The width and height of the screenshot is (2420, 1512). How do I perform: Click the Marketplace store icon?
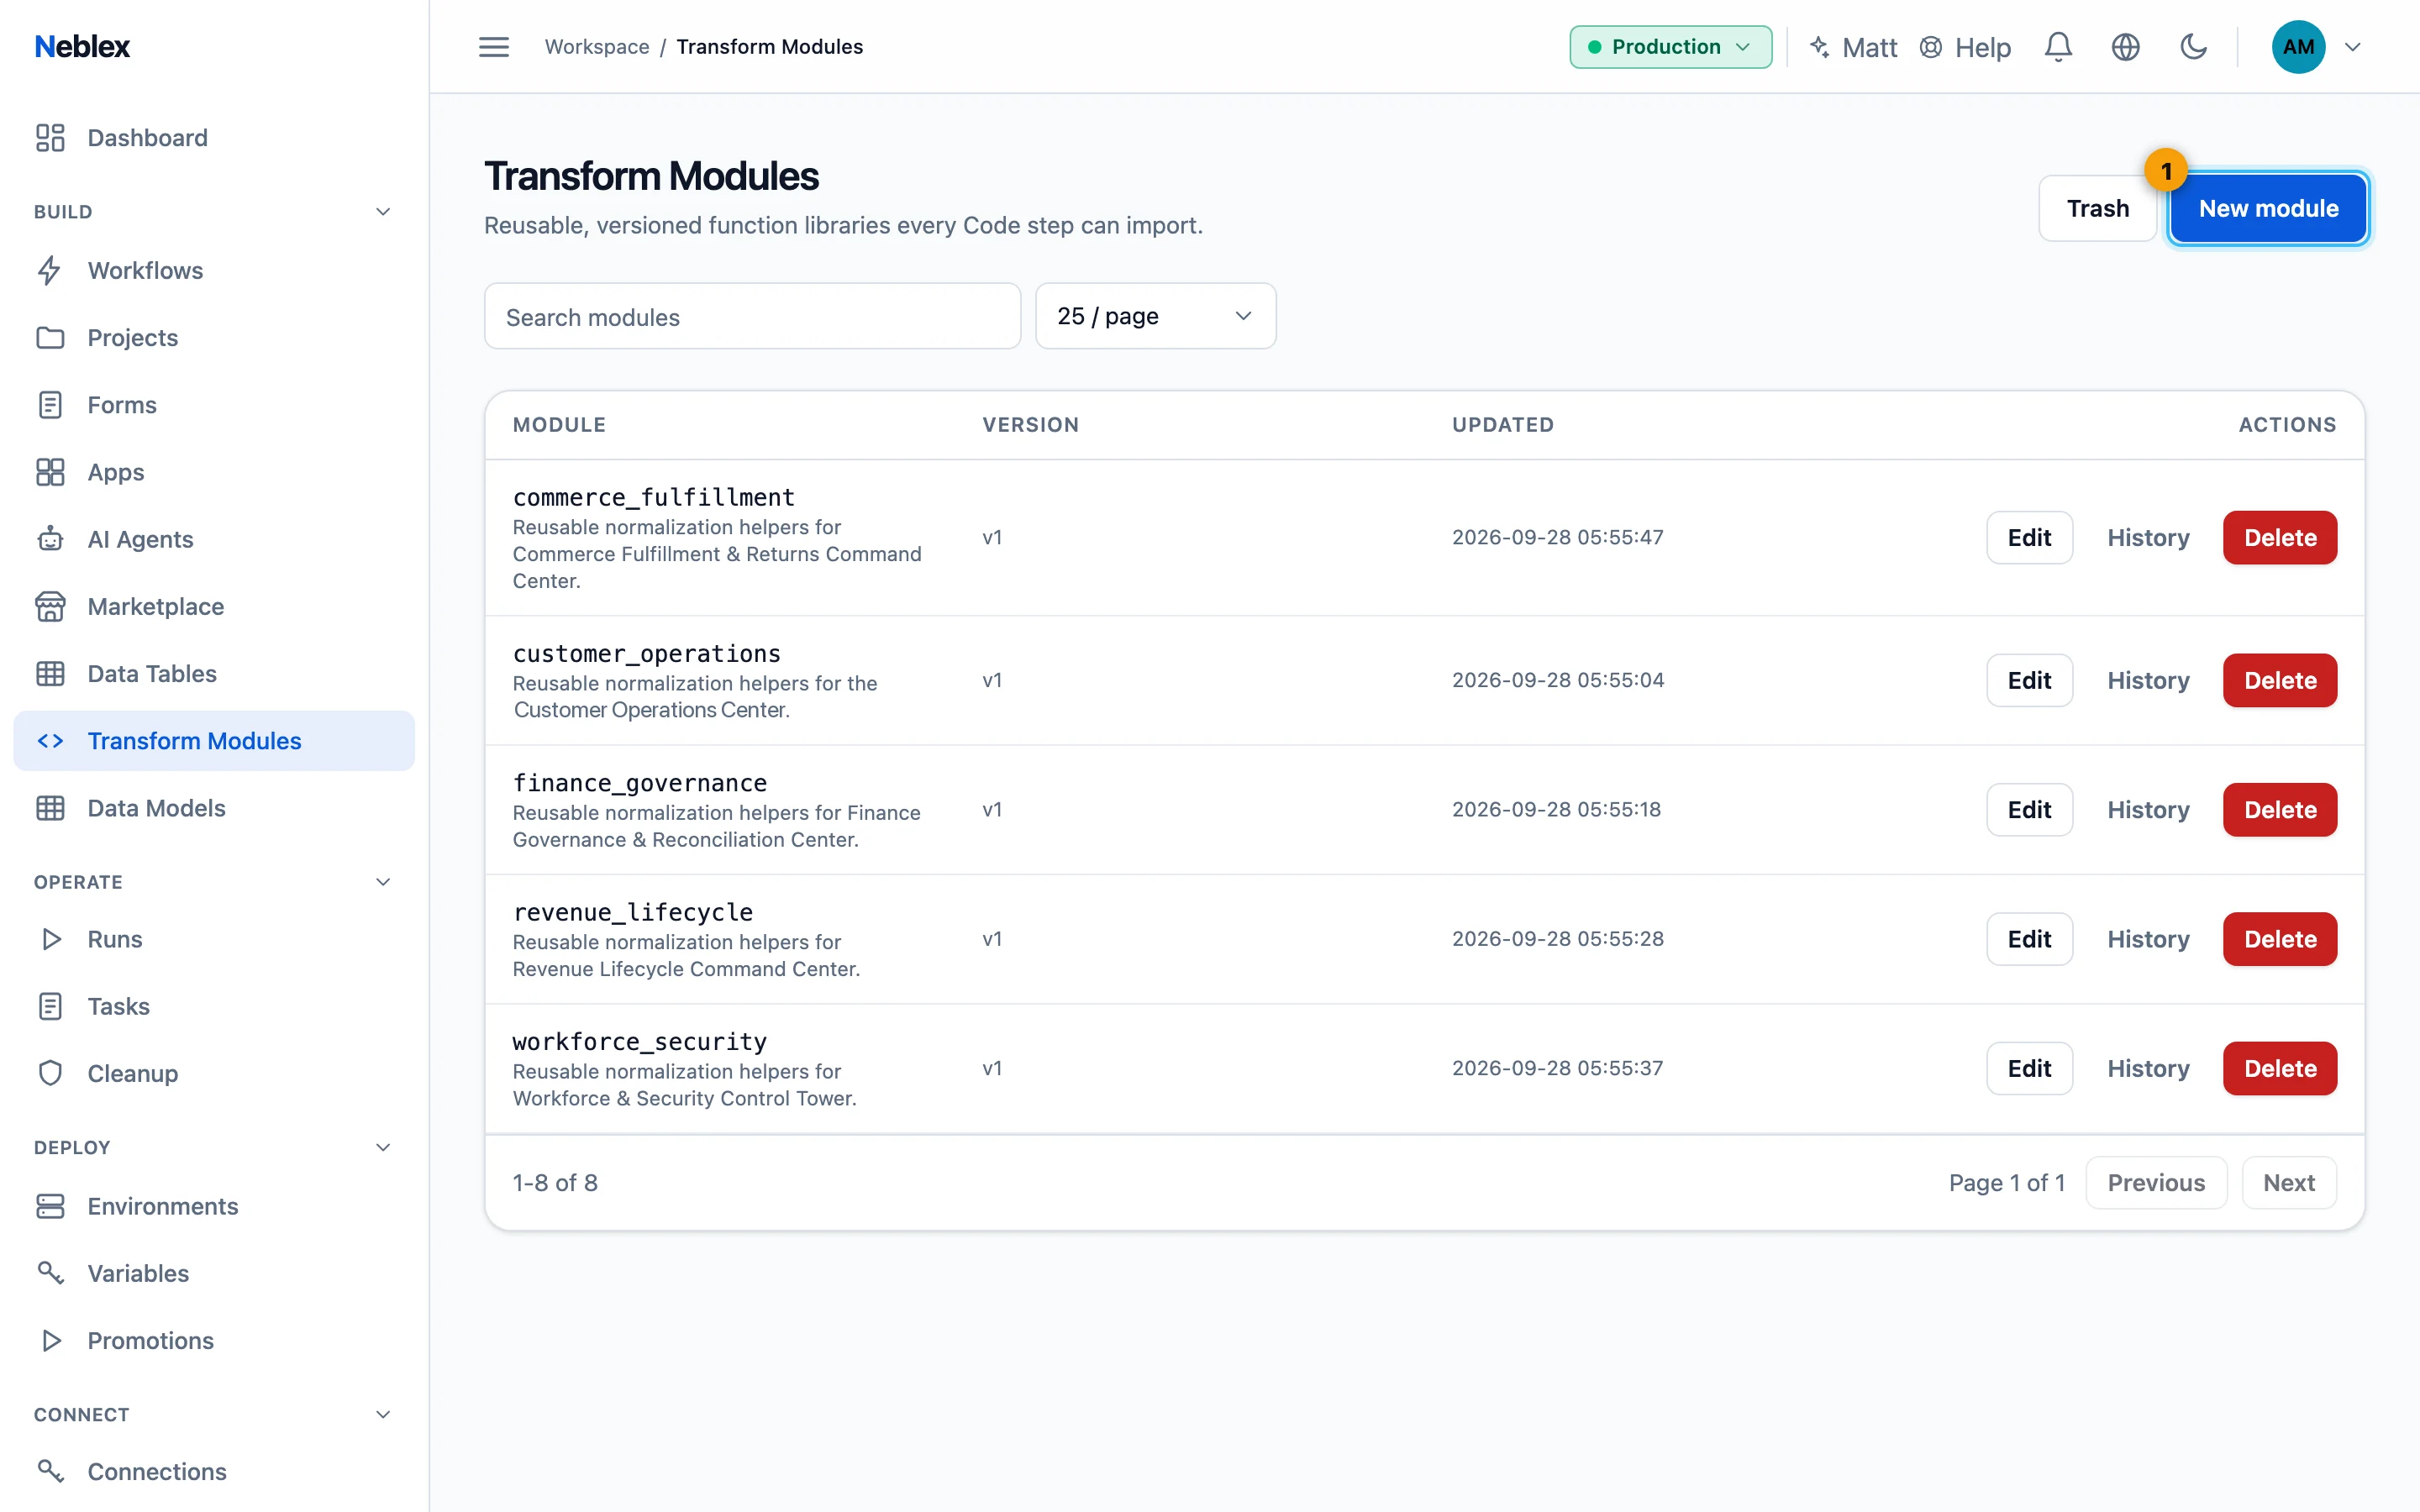coord(50,606)
